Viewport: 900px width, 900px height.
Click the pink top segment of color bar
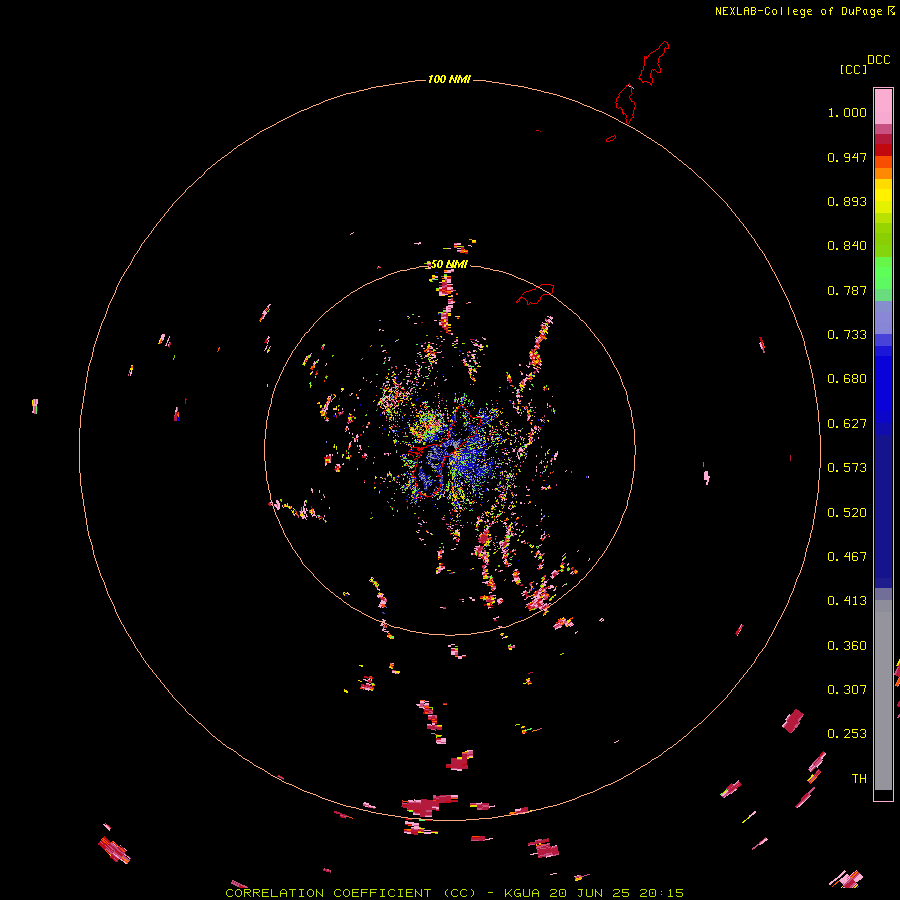883,107
